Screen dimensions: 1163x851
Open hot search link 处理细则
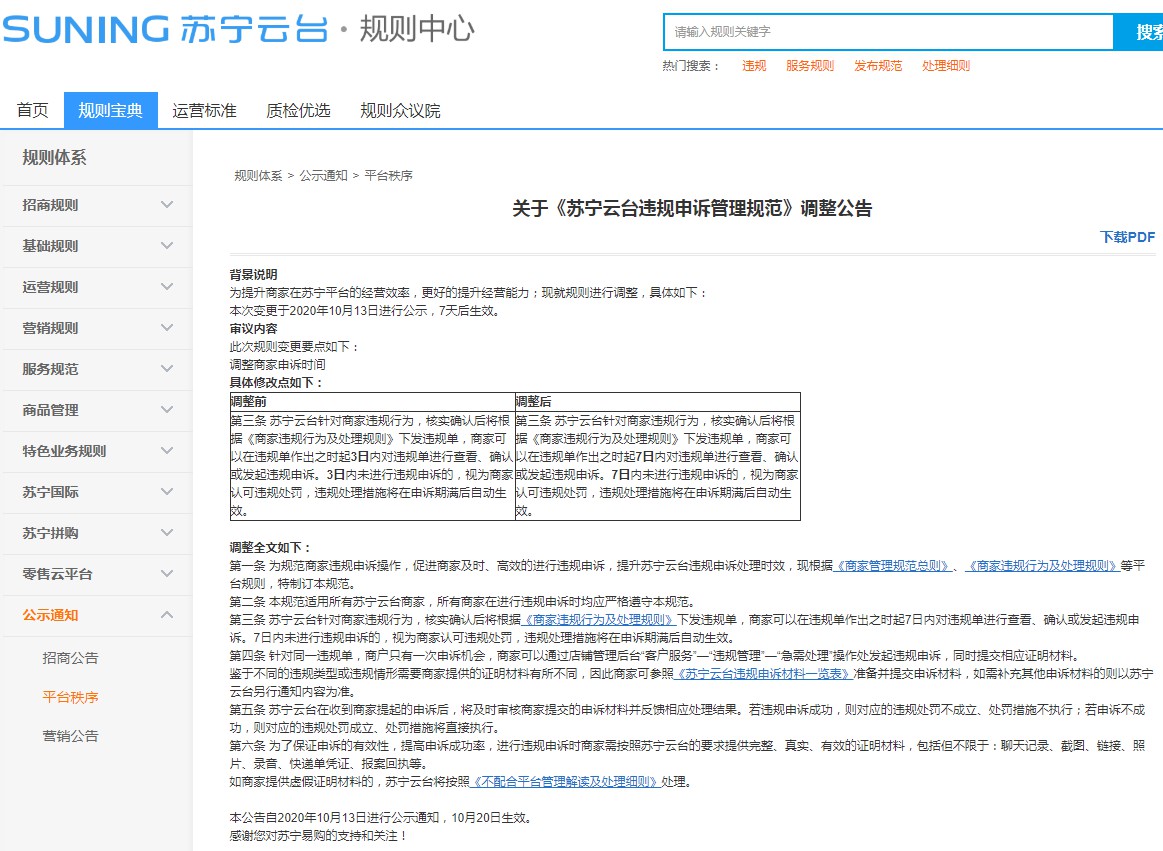[946, 66]
